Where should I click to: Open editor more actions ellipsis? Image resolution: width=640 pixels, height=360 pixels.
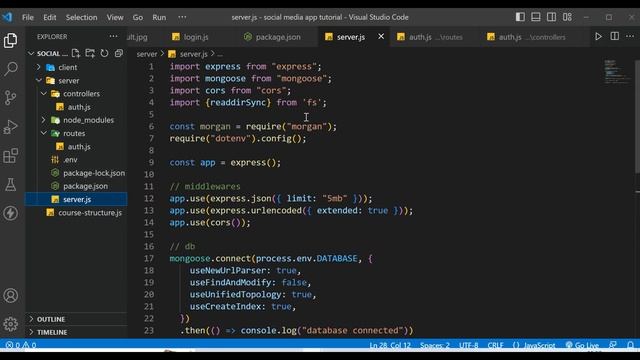[630, 36]
